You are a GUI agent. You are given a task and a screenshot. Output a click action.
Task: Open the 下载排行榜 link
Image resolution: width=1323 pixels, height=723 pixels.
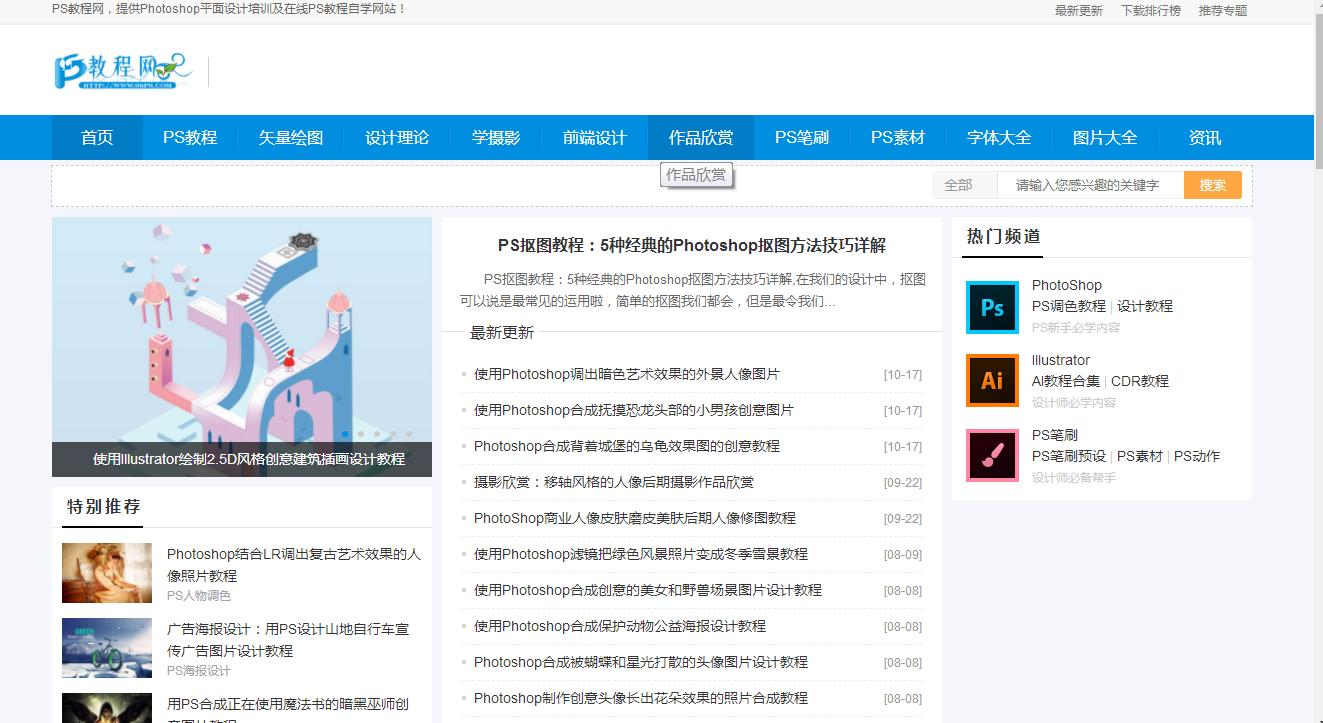click(x=1151, y=12)
